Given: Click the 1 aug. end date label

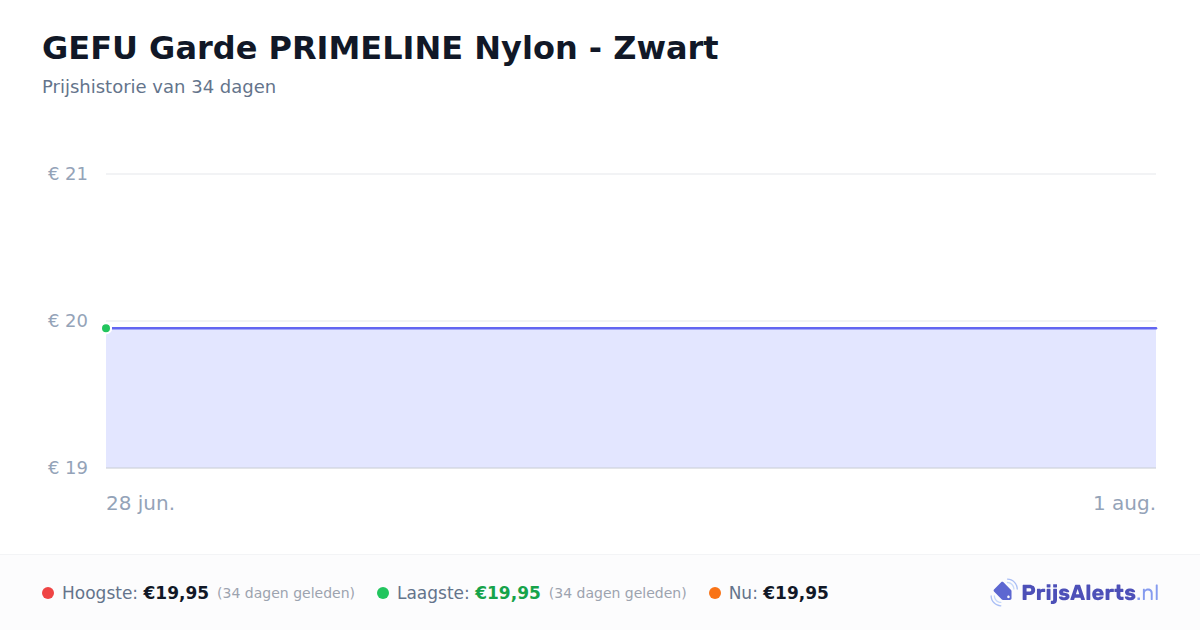Looking at the screenshot, I should (1124, 503).
